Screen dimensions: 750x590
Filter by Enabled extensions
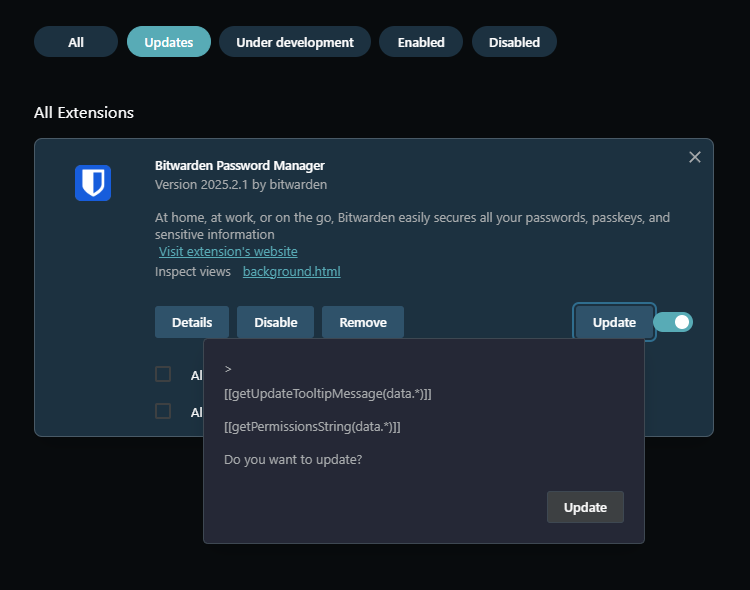tap(421, 42)
